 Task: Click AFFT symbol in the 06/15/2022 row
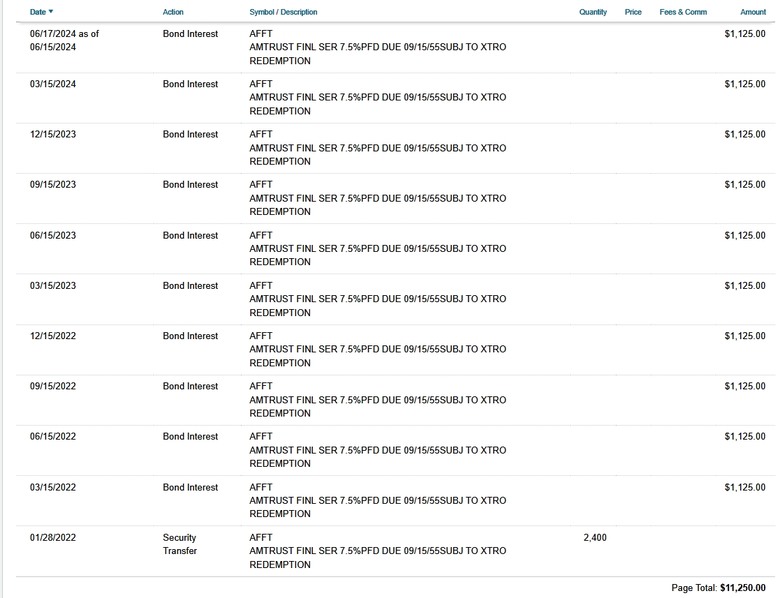pos(261,436)
